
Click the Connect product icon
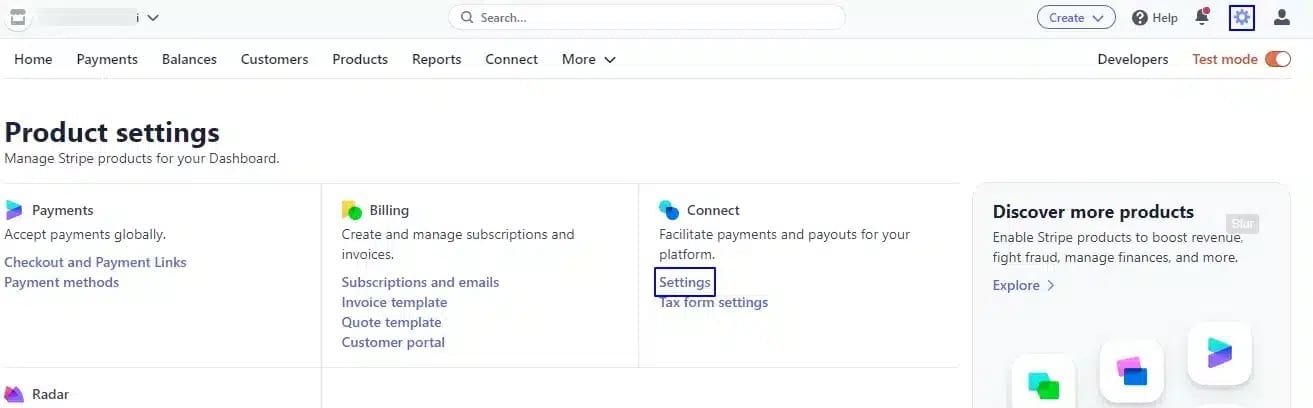click(669, 210)
